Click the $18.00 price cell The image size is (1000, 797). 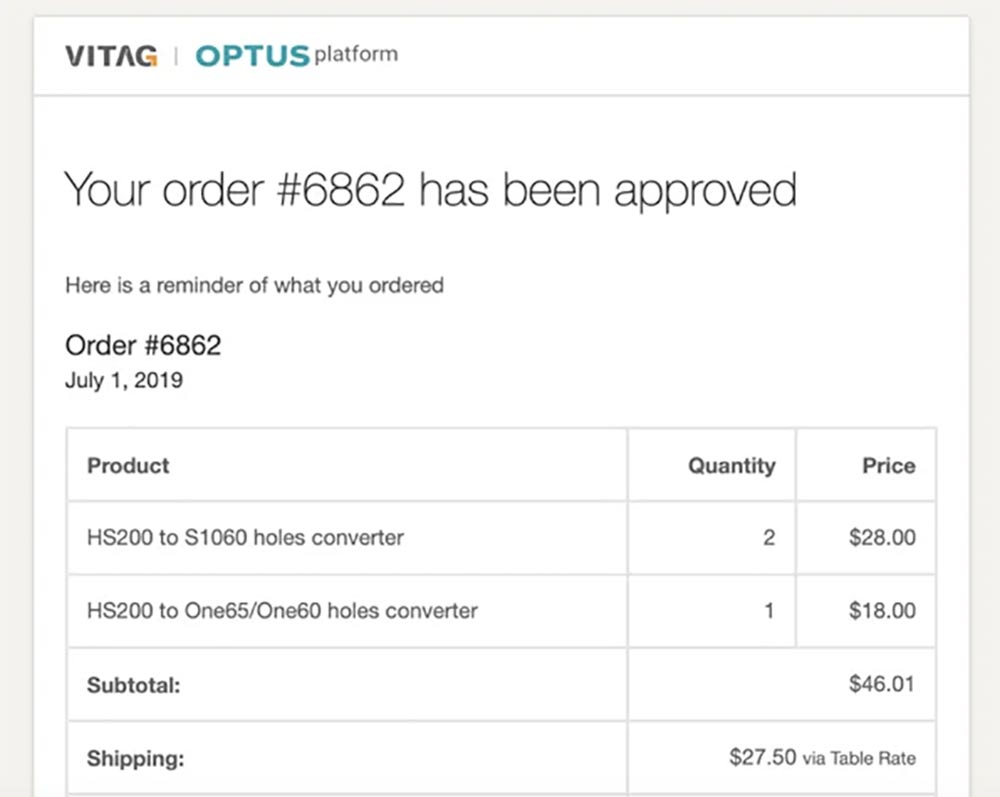tap(882, 609)
